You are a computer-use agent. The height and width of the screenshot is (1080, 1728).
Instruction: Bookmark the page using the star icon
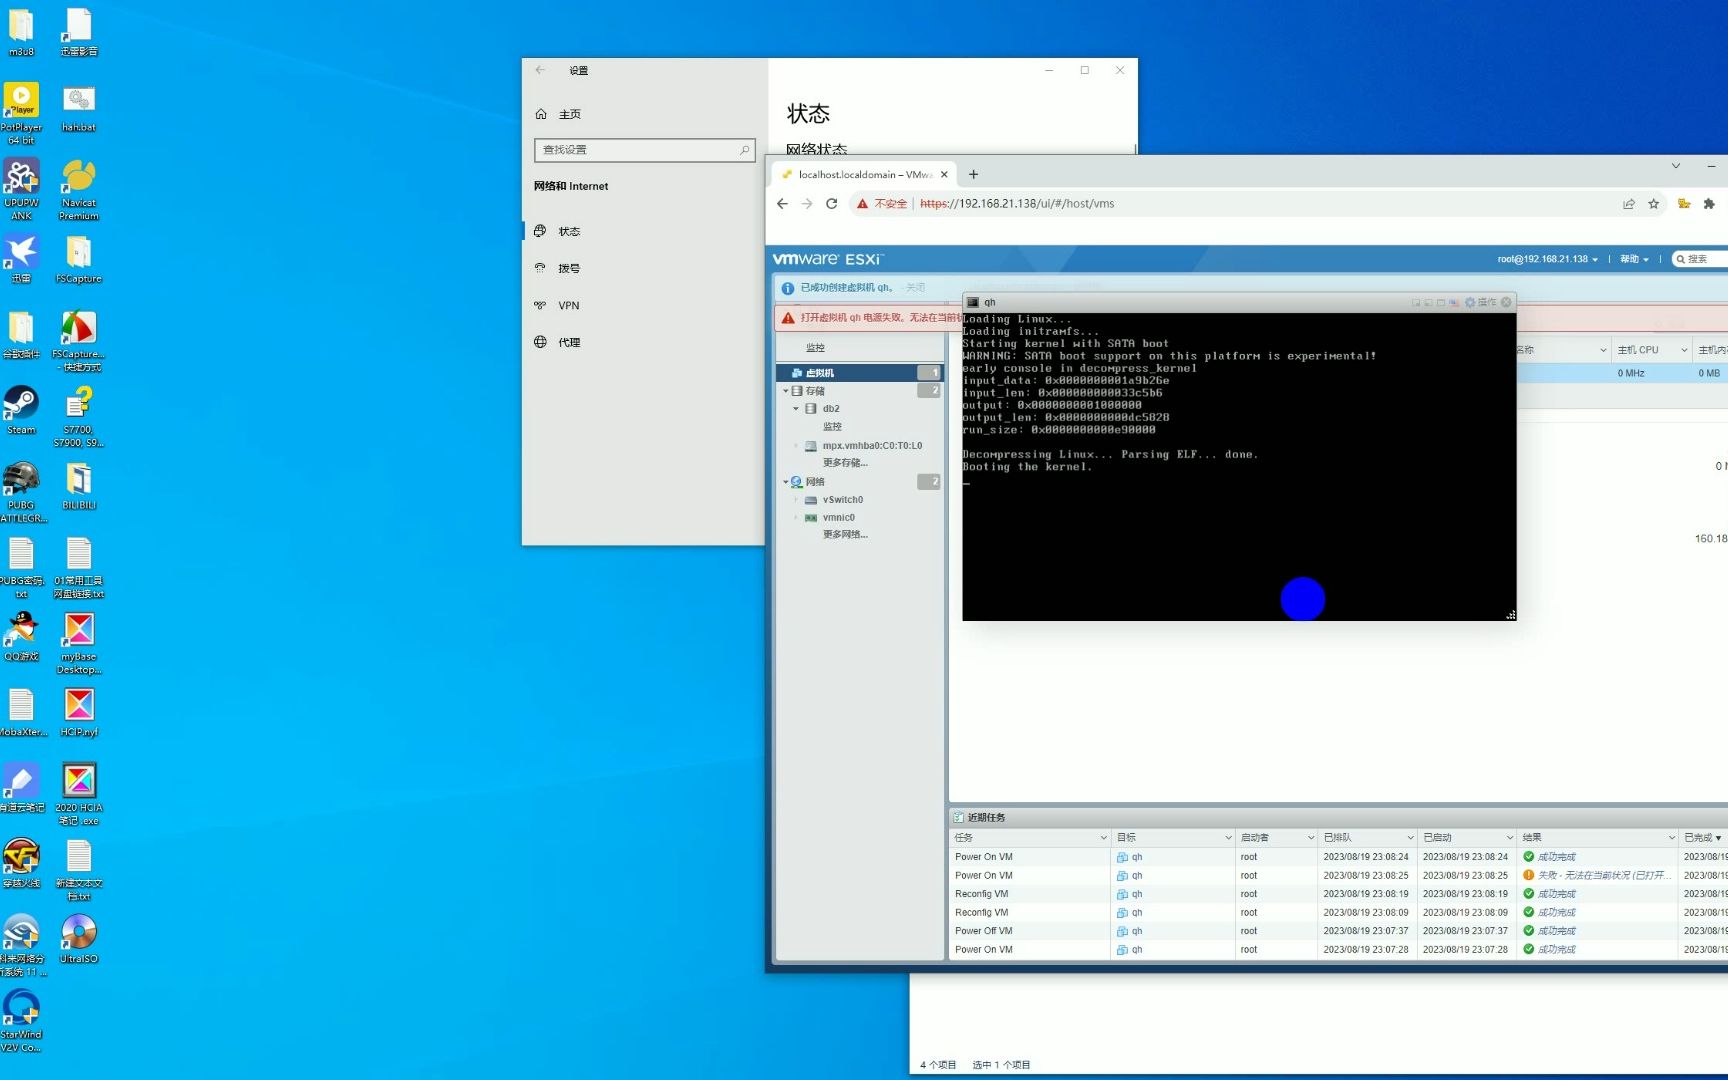tap(1653, 203)
